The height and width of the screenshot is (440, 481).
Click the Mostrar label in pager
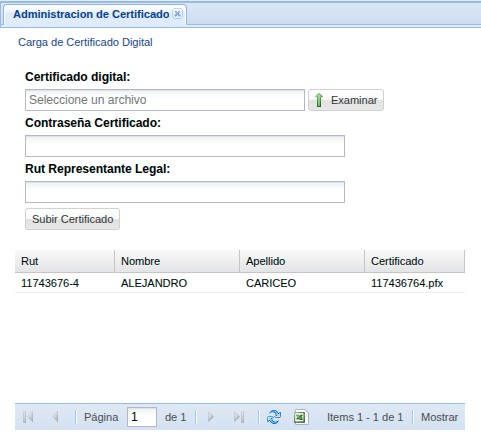coord(439,417)
